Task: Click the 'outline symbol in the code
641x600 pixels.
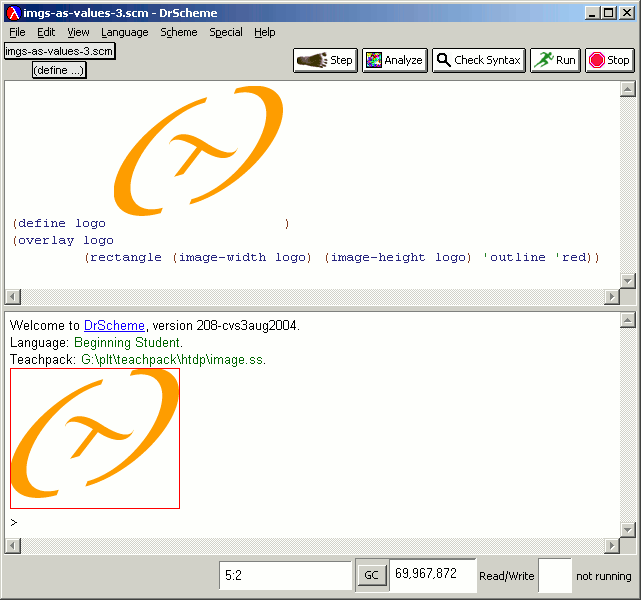Action: point(514,257)
